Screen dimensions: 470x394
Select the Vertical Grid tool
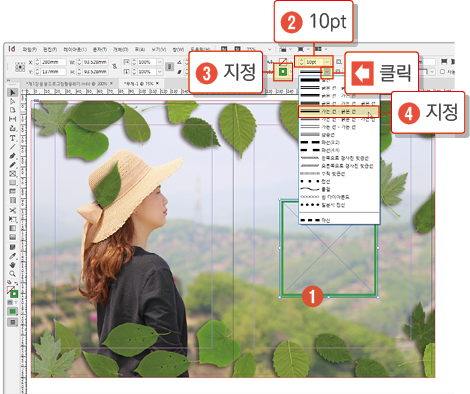(13, 200)
